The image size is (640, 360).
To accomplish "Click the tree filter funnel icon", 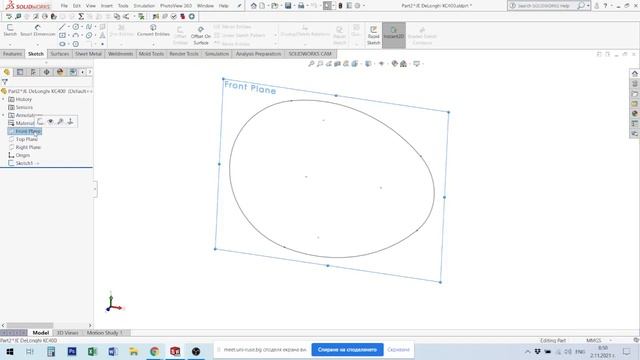I will coord(5,82).
